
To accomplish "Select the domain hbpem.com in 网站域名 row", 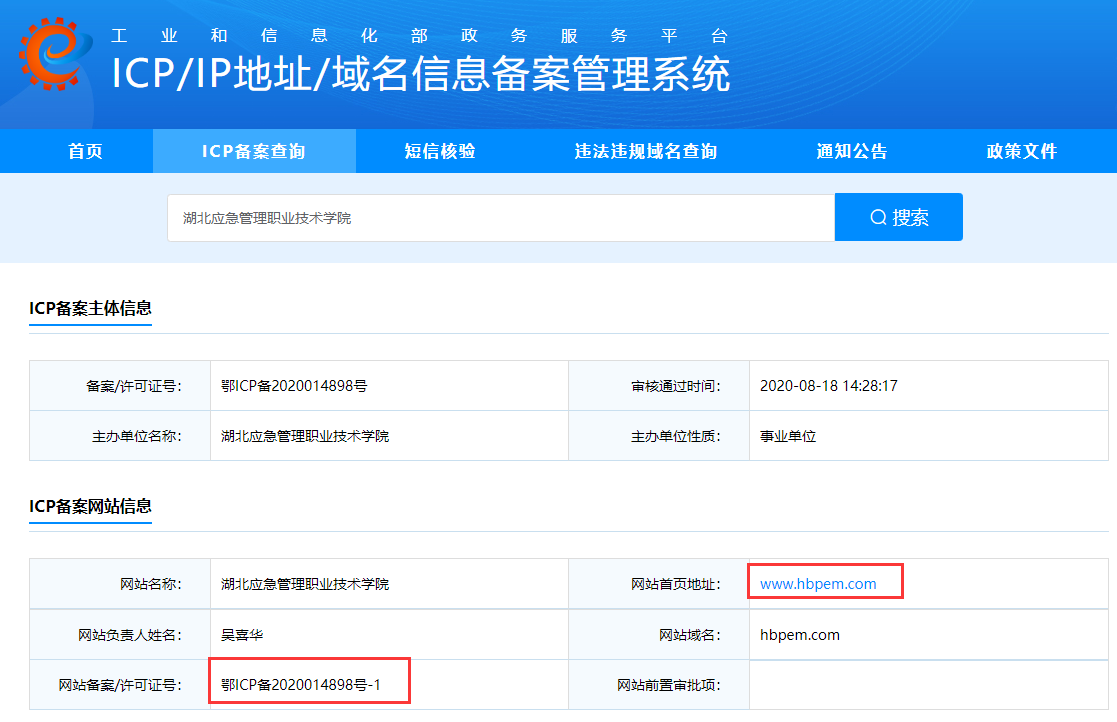I will 799,634.
